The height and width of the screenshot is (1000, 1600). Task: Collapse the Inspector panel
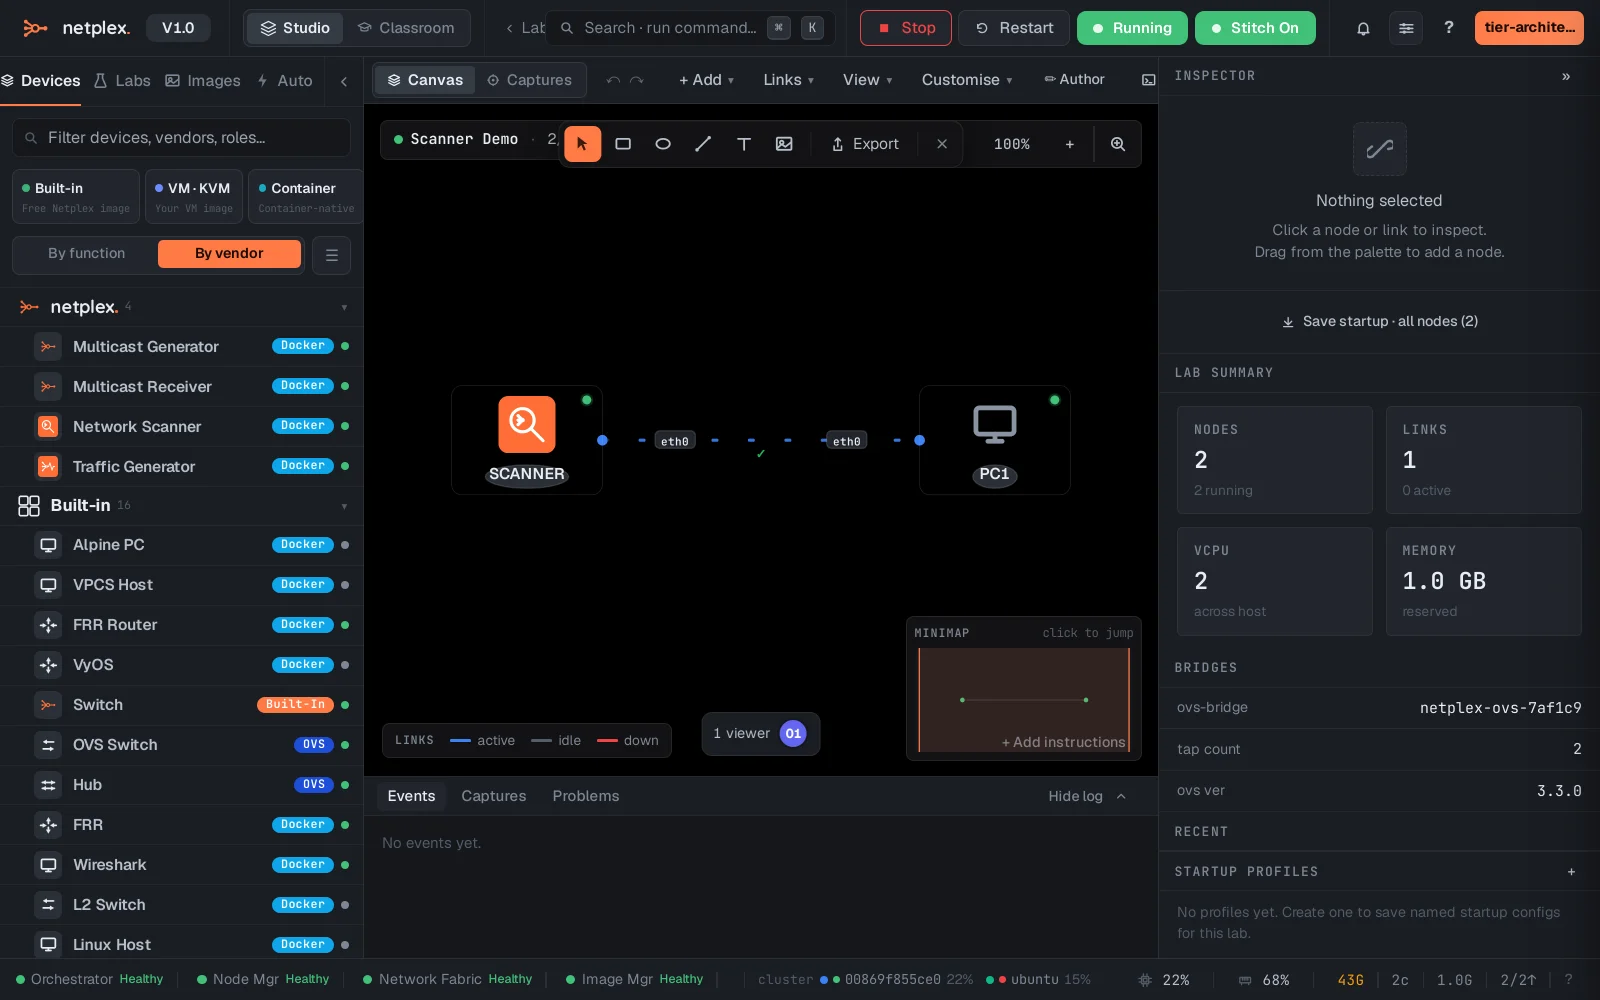click(x=1566, y=76)
